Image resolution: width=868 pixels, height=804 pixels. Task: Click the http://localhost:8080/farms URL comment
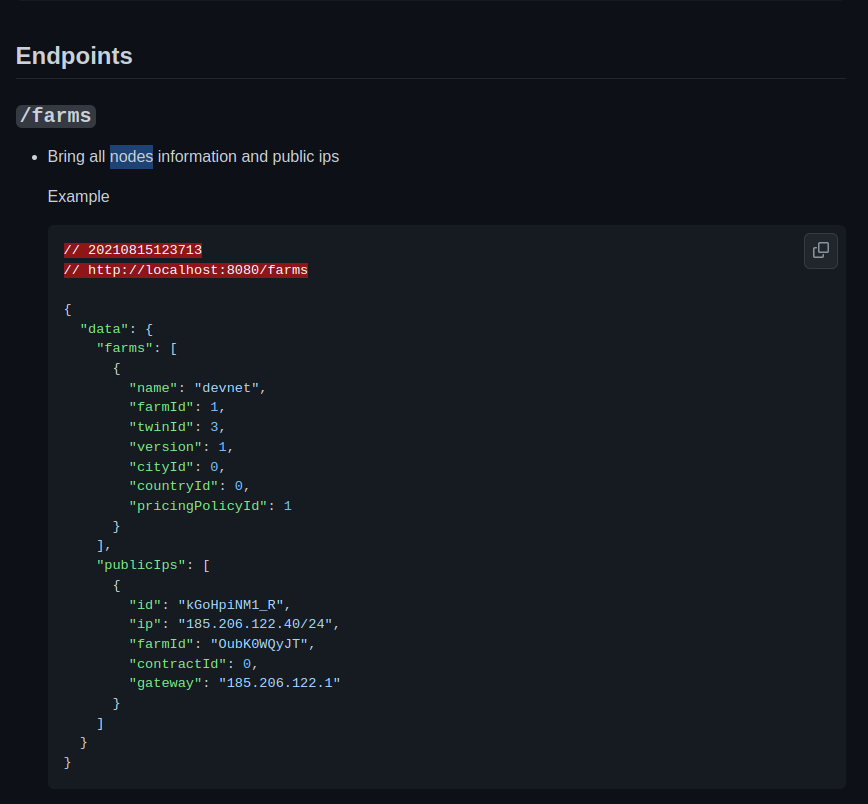pyautogui.click(x=185, y=270)
